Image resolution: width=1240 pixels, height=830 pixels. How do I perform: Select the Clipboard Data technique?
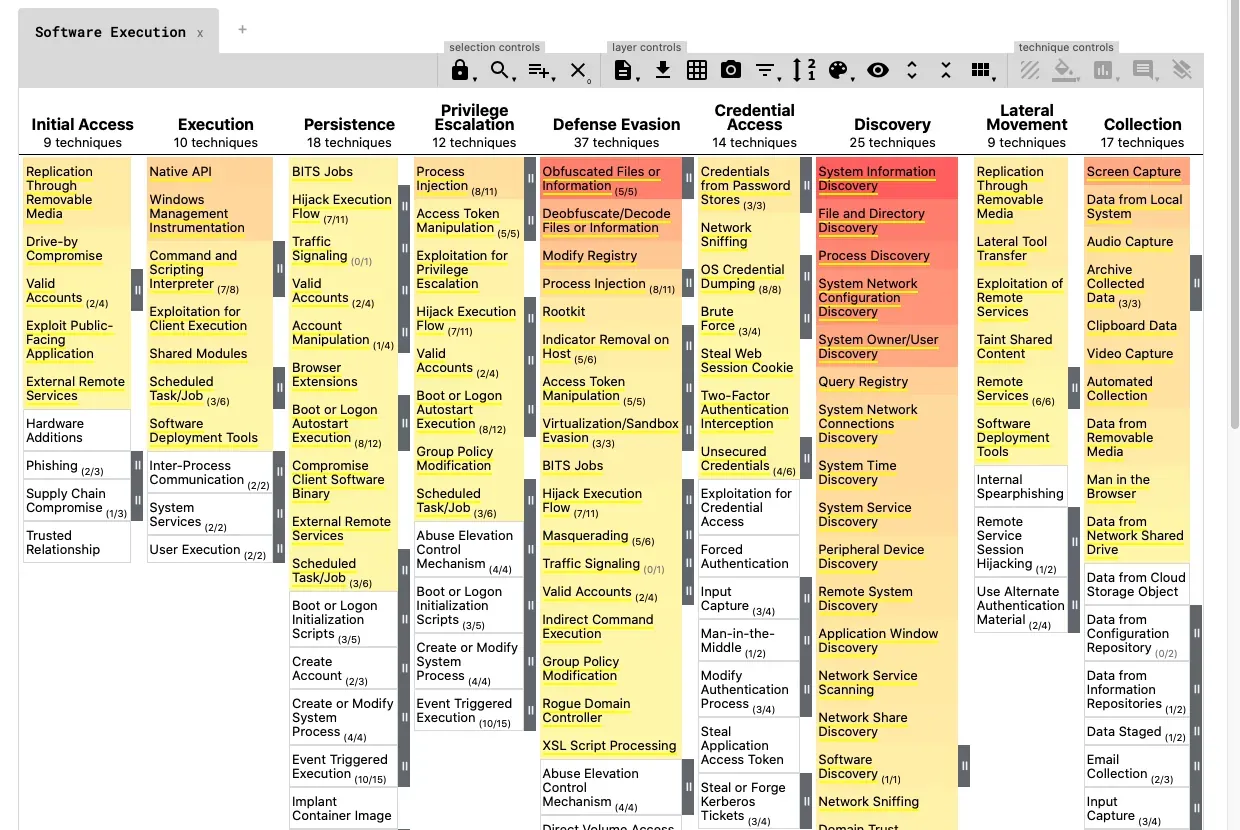click(1137, 325)
